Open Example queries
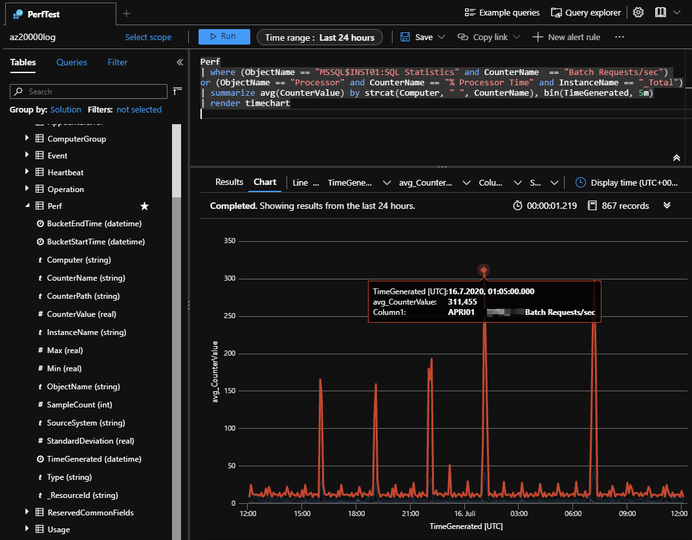Viewport: 692px width, 540px height. 502,13
